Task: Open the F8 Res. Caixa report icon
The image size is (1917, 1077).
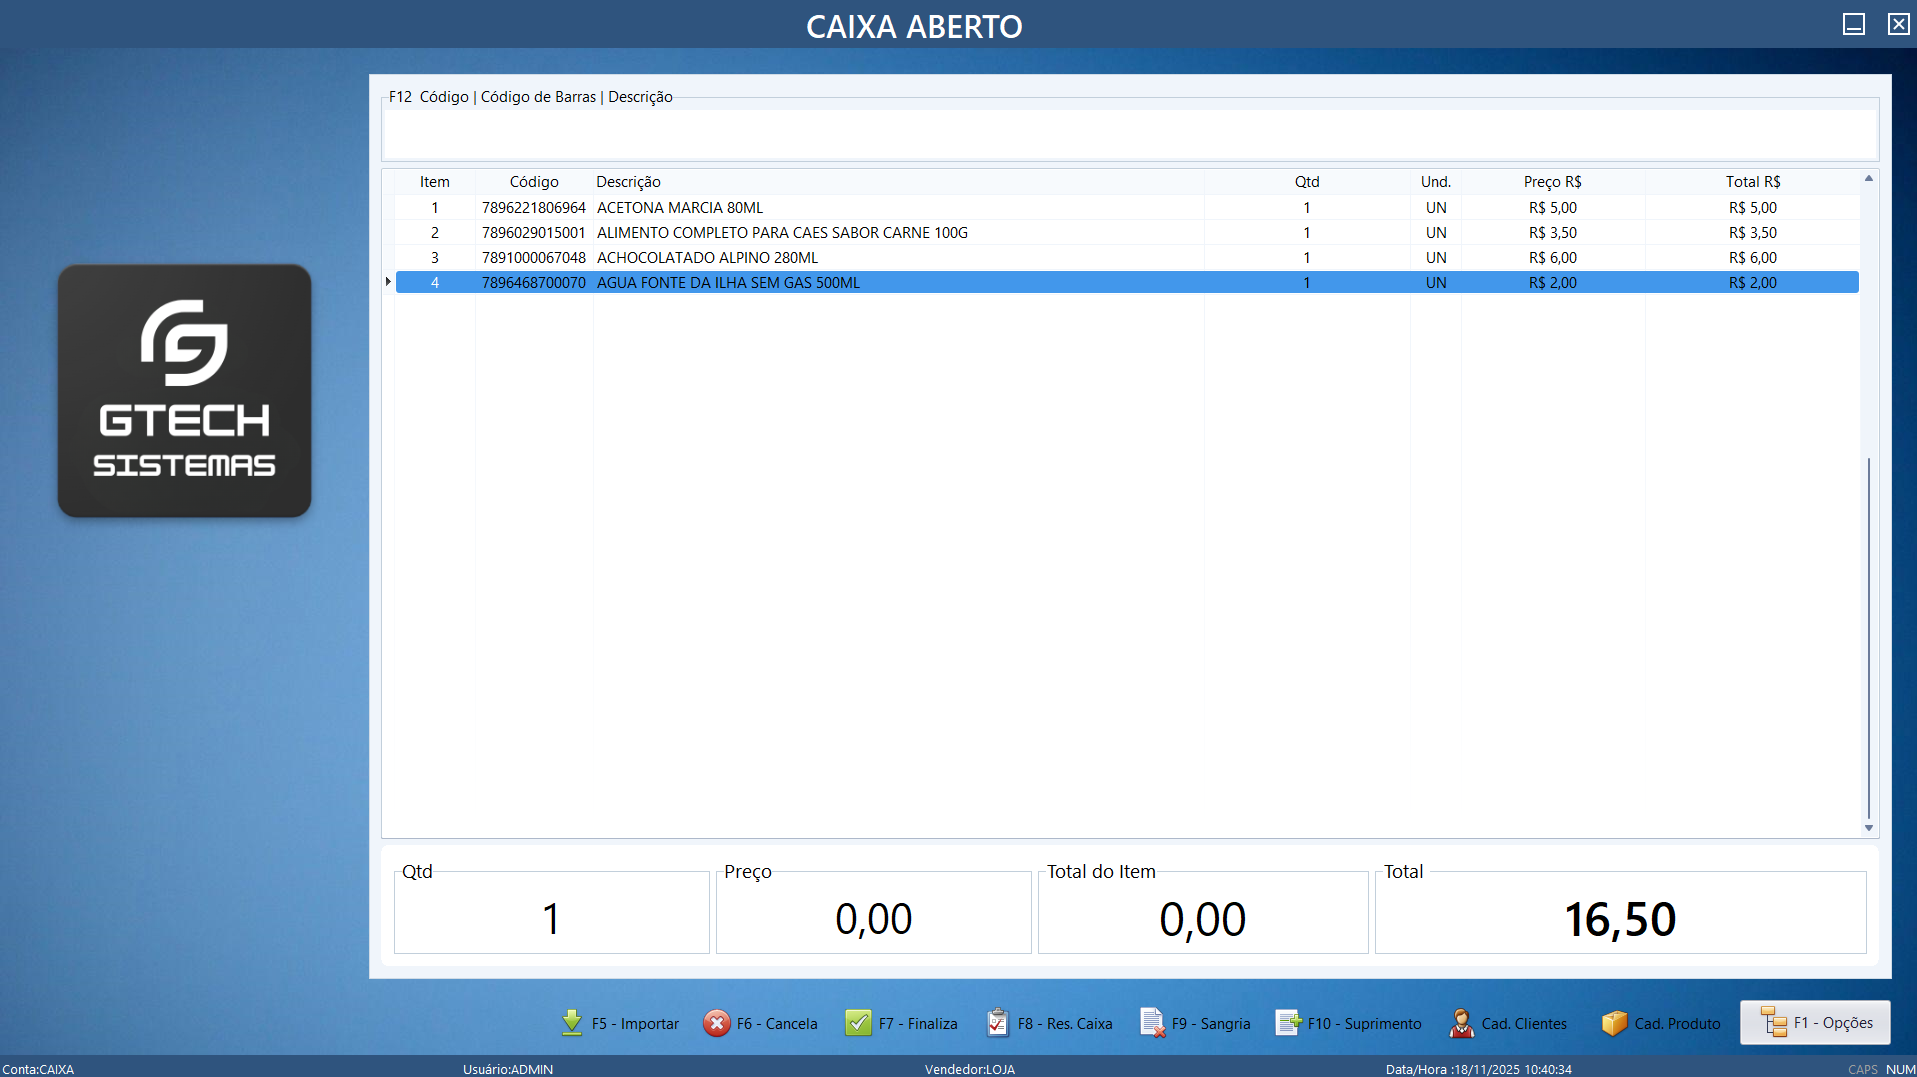Action: click(x=998, y=1022)
